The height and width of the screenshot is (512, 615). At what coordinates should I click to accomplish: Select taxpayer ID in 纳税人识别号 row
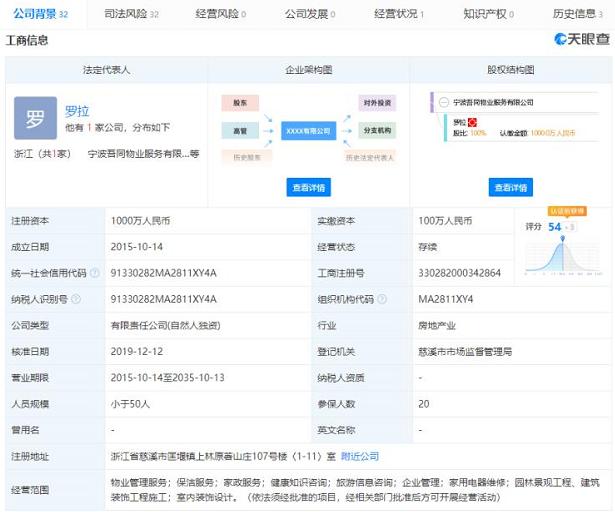click(164, 299)
